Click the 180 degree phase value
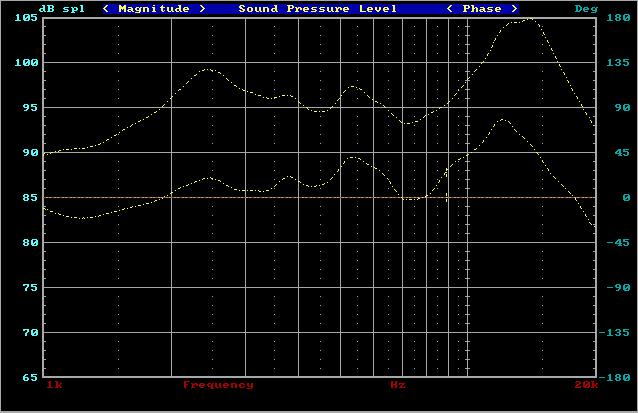Screen dimensions: 638x413 tap(618, 17)
